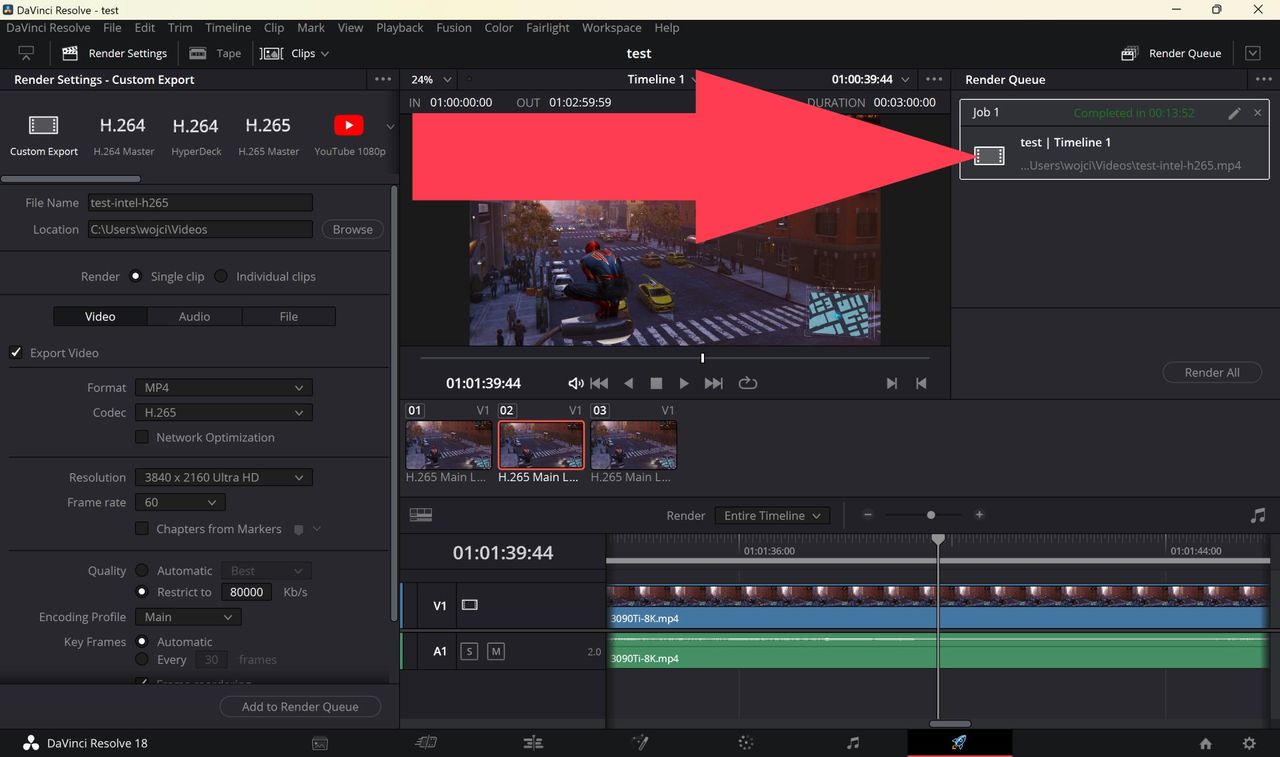Uncheck the Export Video checkbox

(x=16, y=352)
